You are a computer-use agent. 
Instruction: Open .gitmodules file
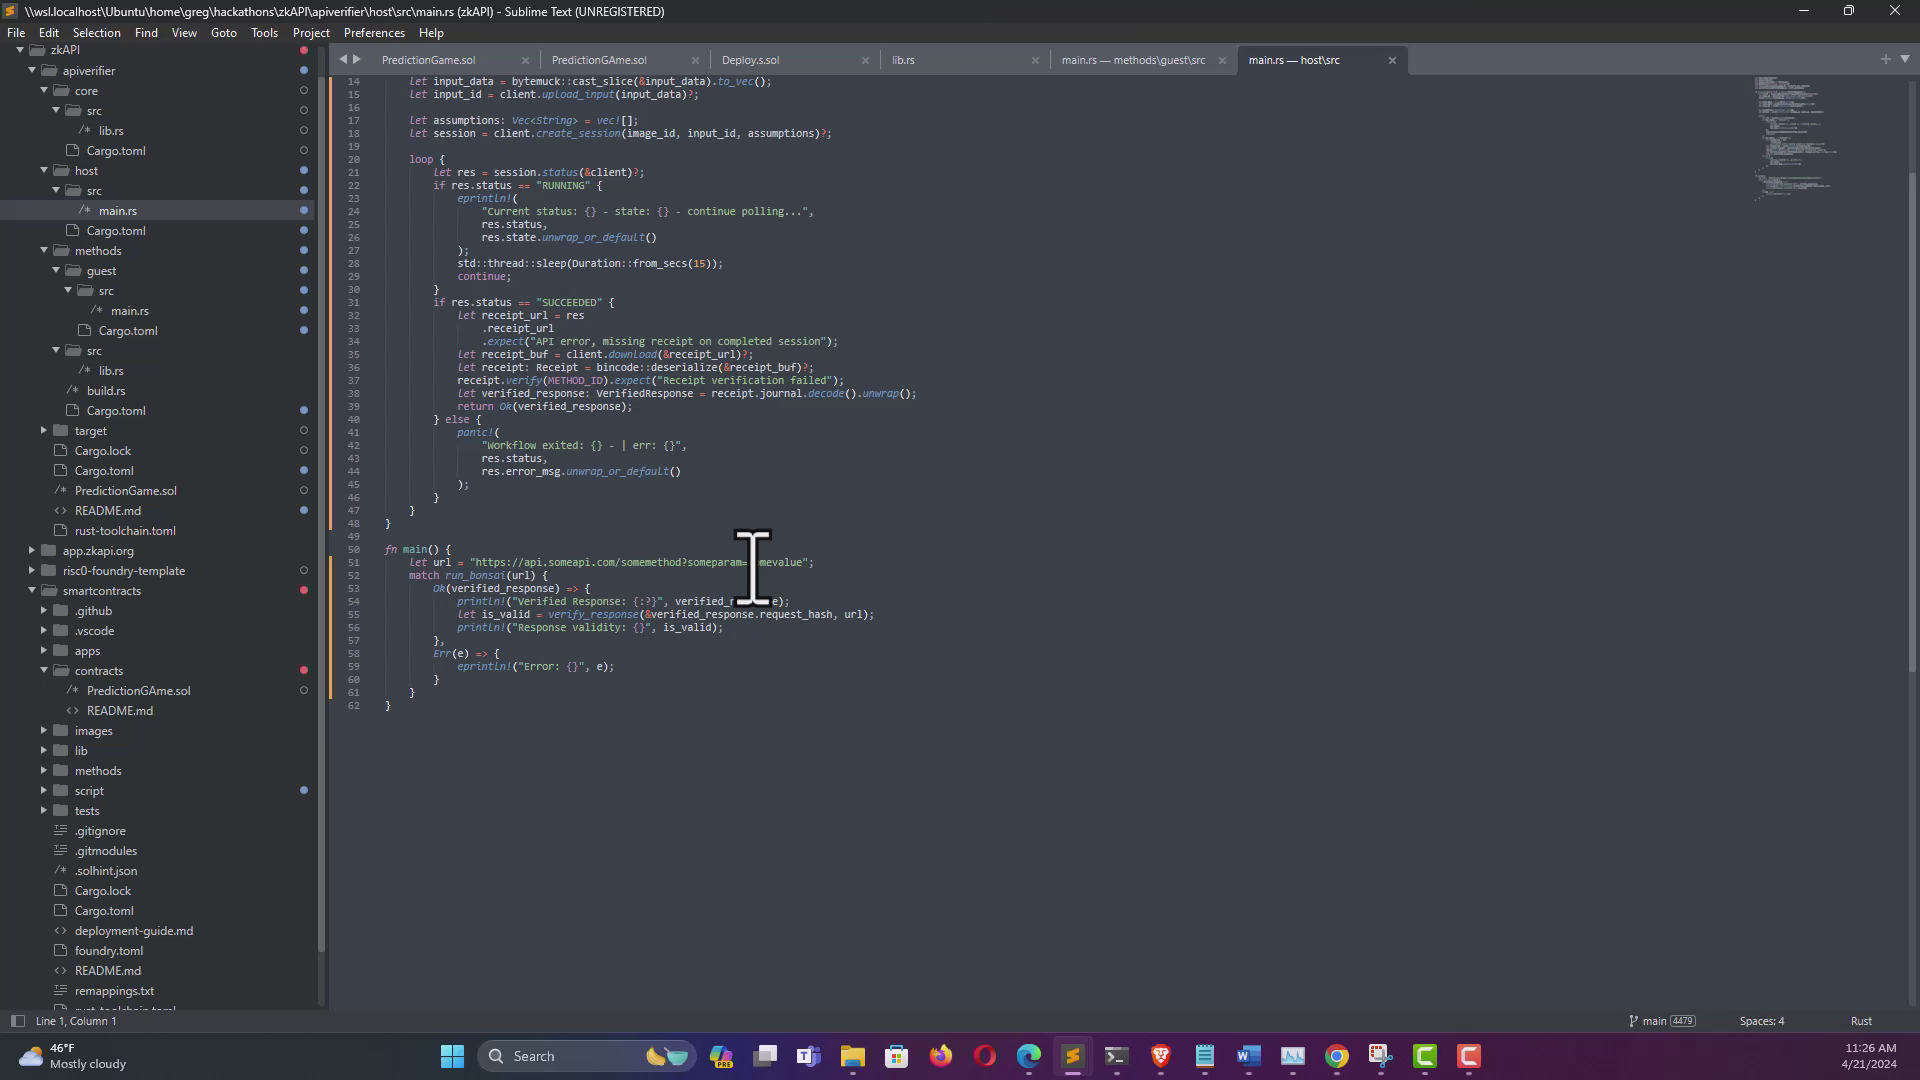(105, 851)
